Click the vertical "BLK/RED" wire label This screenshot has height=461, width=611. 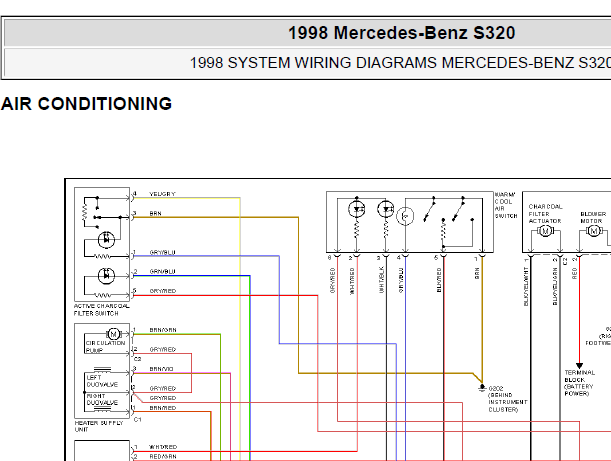point(439,280)
